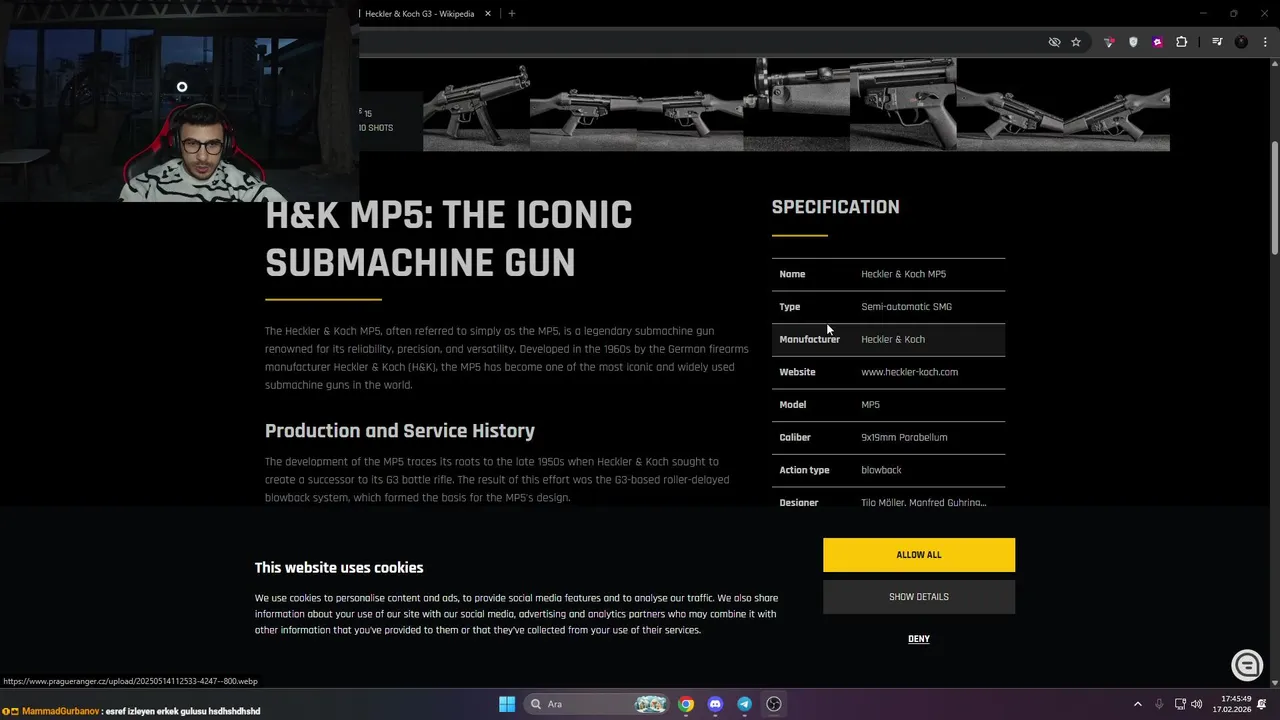Open the Chrome profile avatar
The image size is (1280, 720).
pos(1241,42)
